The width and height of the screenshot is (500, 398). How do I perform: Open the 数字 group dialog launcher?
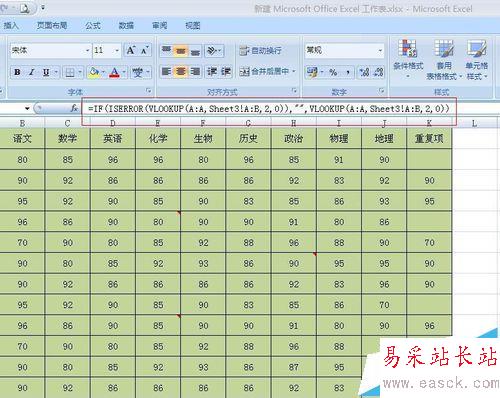[x=381, y=91]
